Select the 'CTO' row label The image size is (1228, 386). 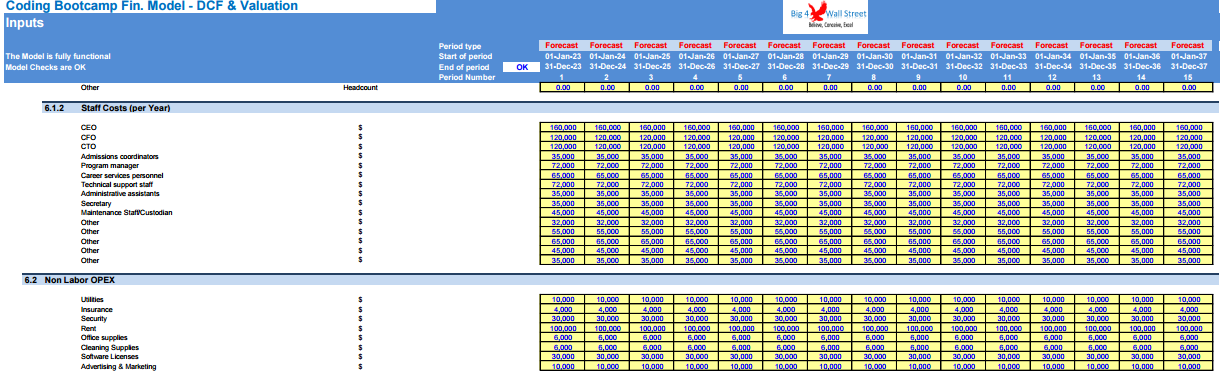coord(89,147)
